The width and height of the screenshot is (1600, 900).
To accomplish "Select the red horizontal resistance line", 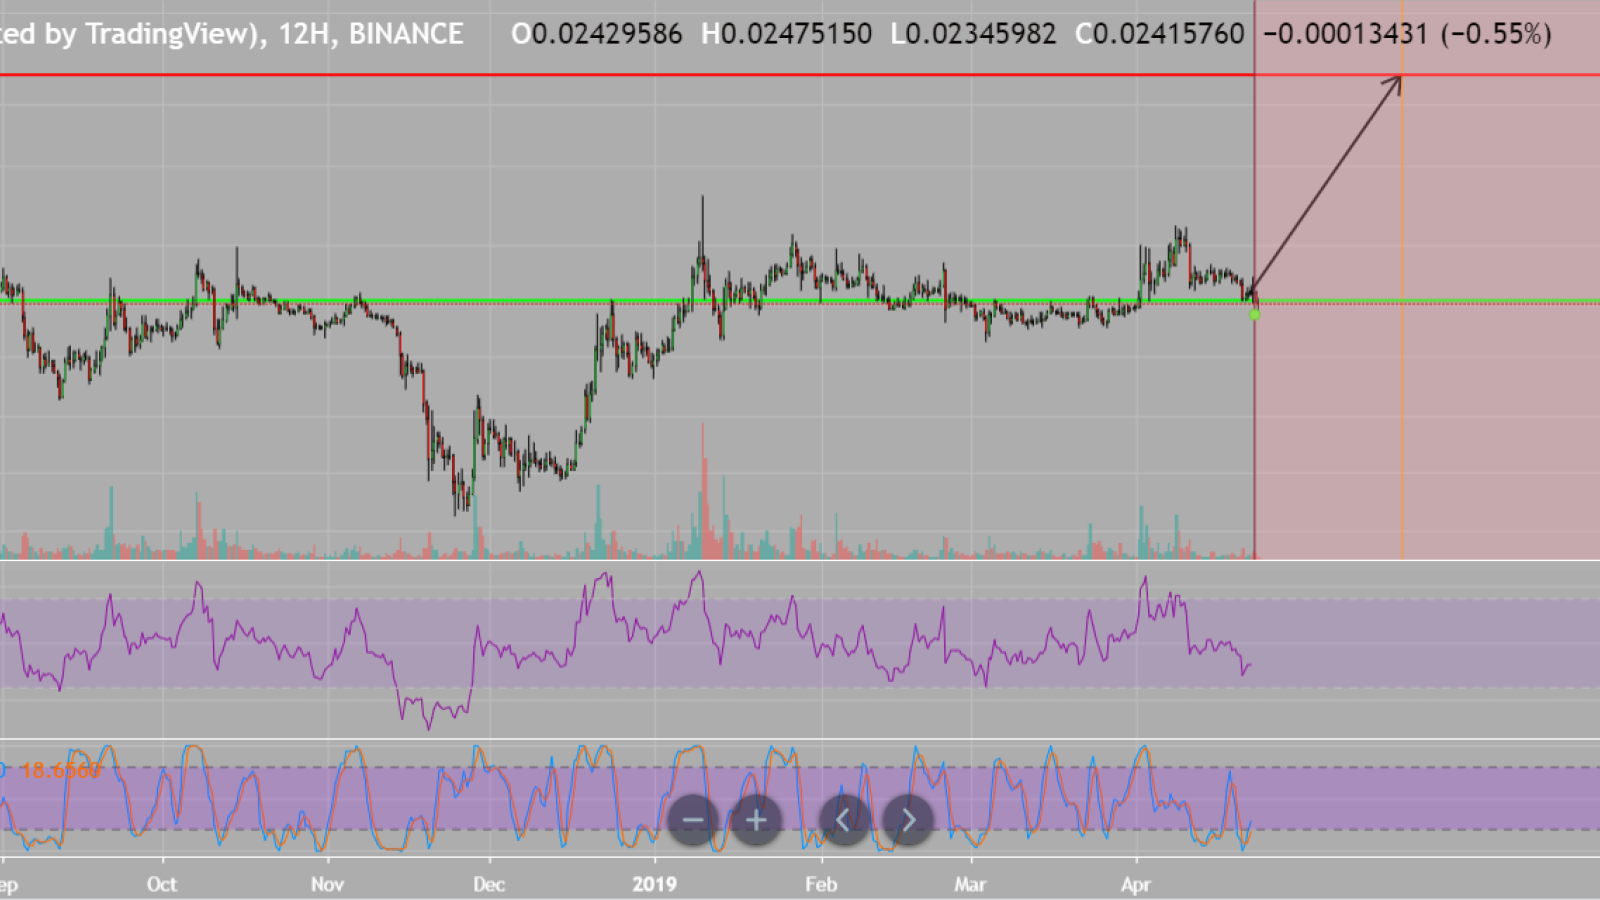I will (x=800, y=75).
